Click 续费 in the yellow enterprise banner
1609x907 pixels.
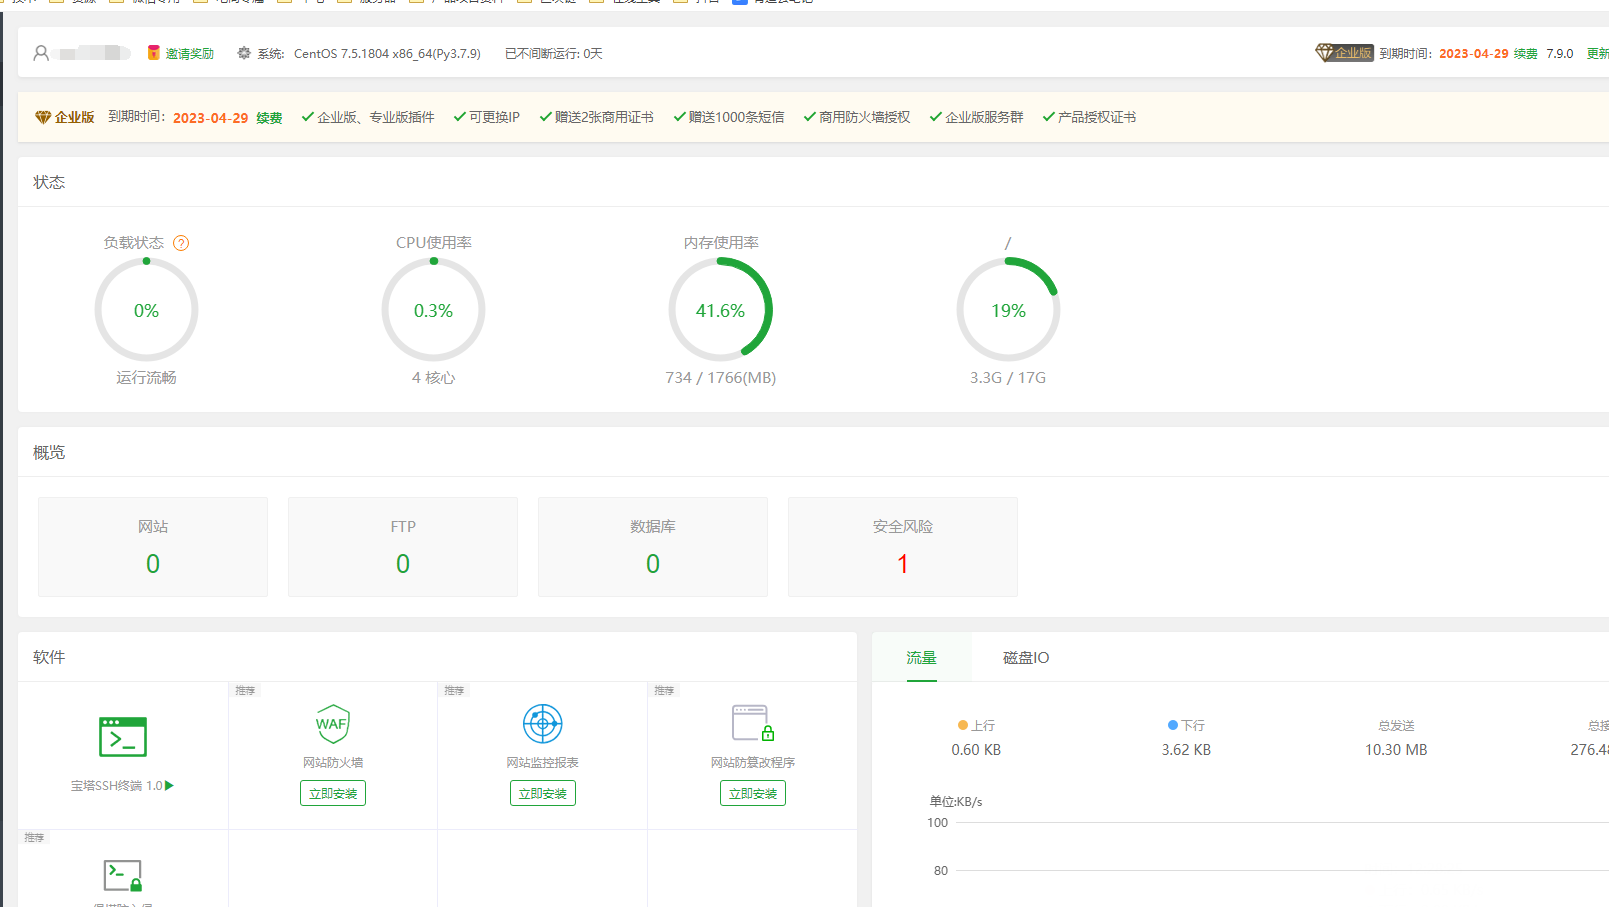269,118
